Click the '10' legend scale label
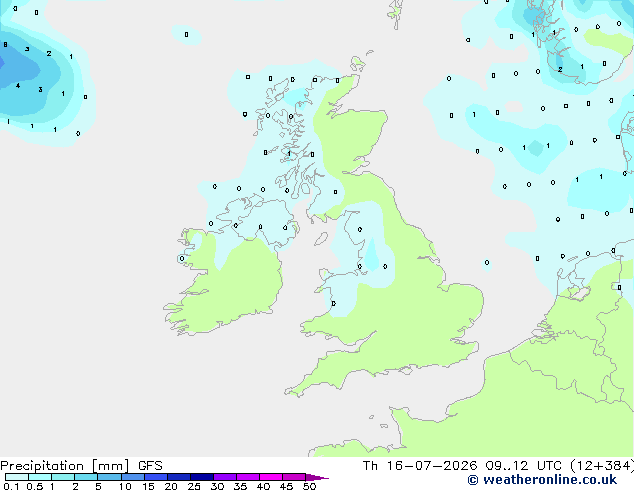The image size is (634, 490). pos(125,486)
